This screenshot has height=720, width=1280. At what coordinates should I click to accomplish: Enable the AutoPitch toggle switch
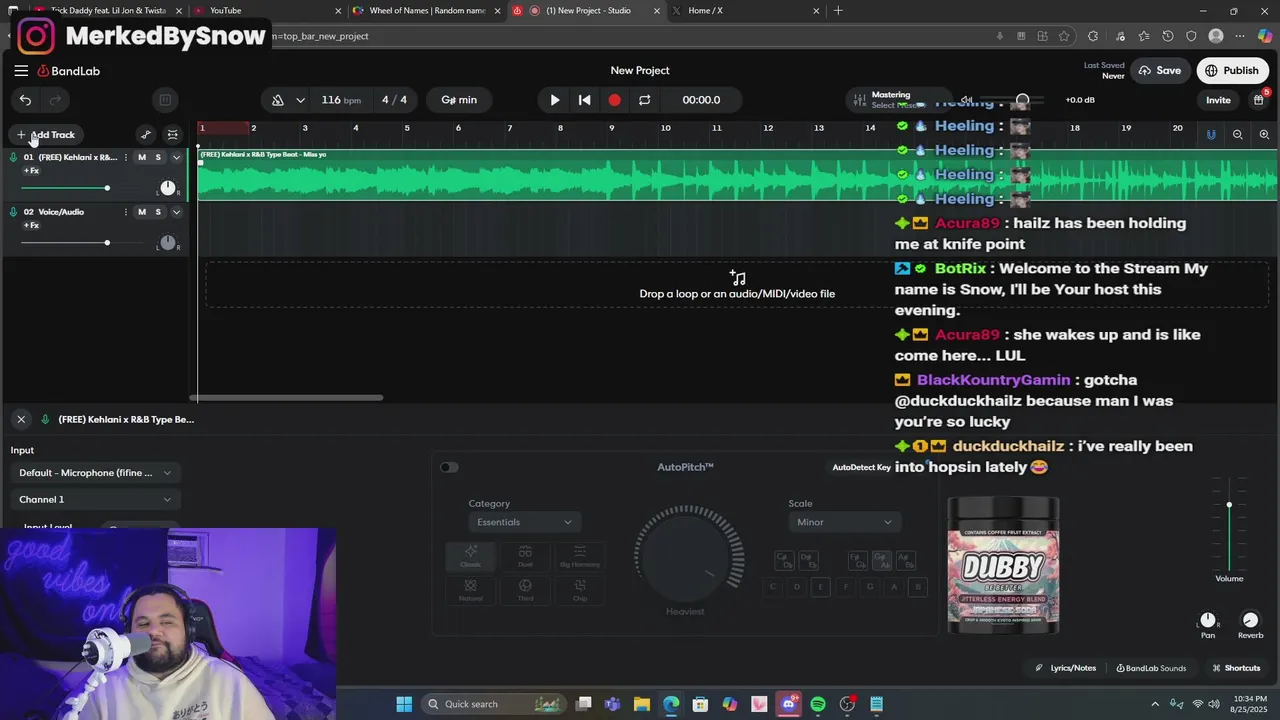click(x=449, y=467)
